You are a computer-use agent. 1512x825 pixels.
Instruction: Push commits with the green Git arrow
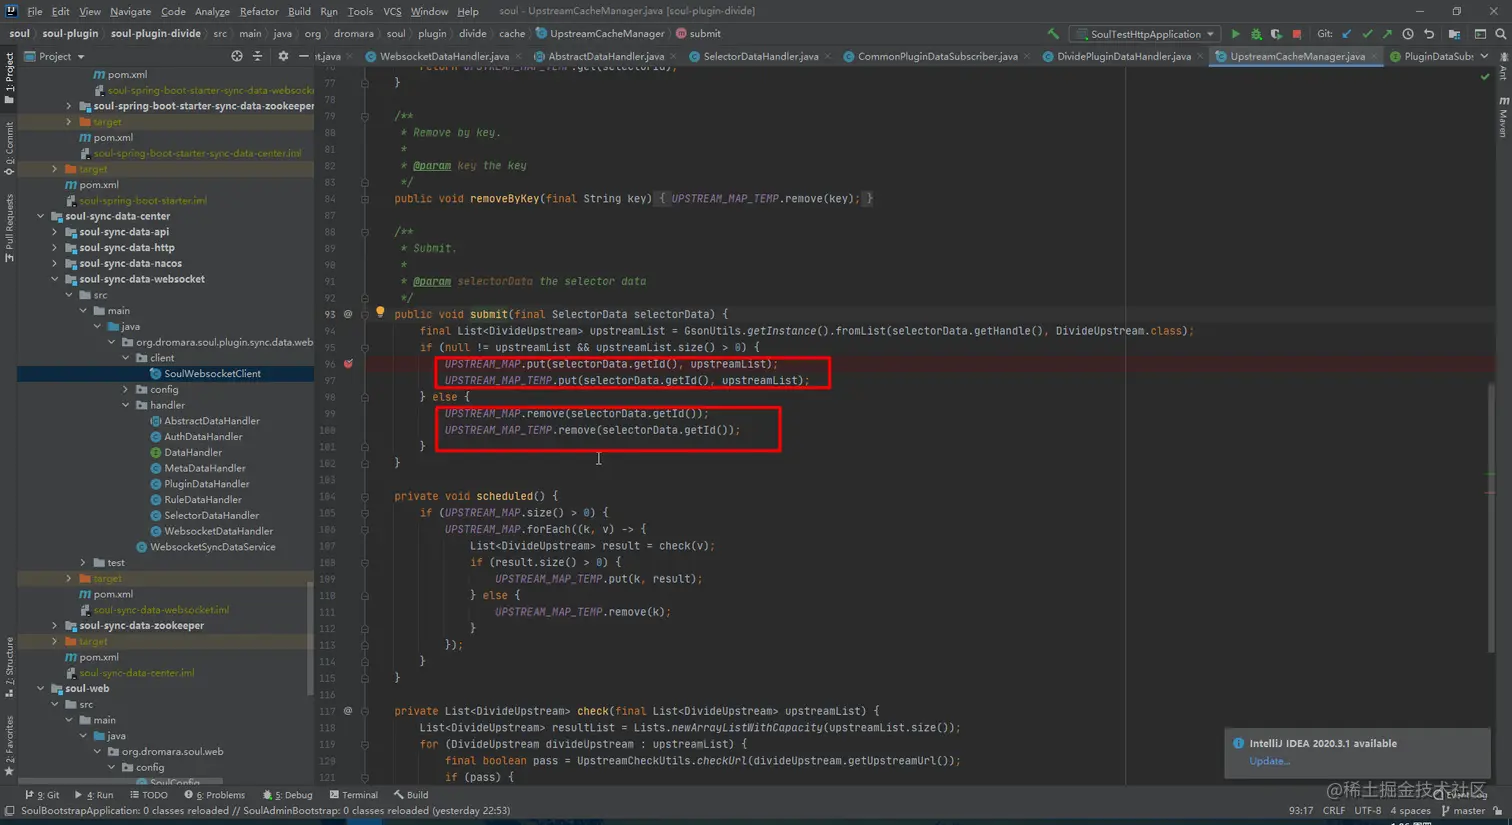[x=1387, y=34]
